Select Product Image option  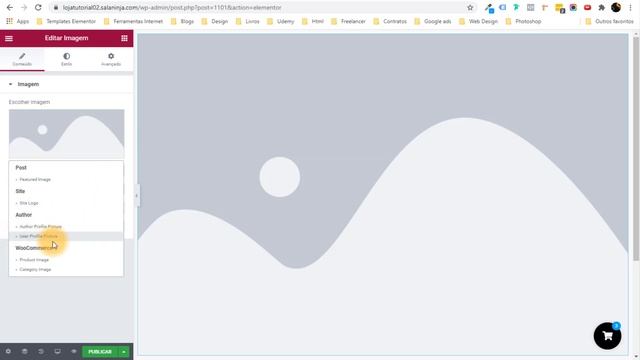coord(34,260)
